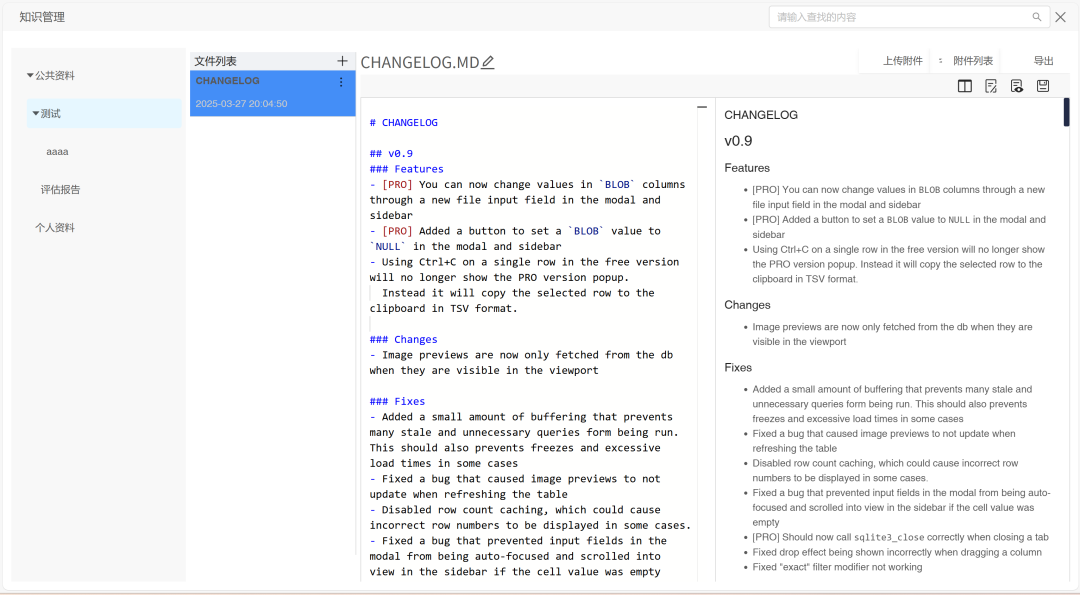This screenshot has width=1080, height=595.
Task: Click '### Changes' heading in editor
Action: click(x=404, y=340)
